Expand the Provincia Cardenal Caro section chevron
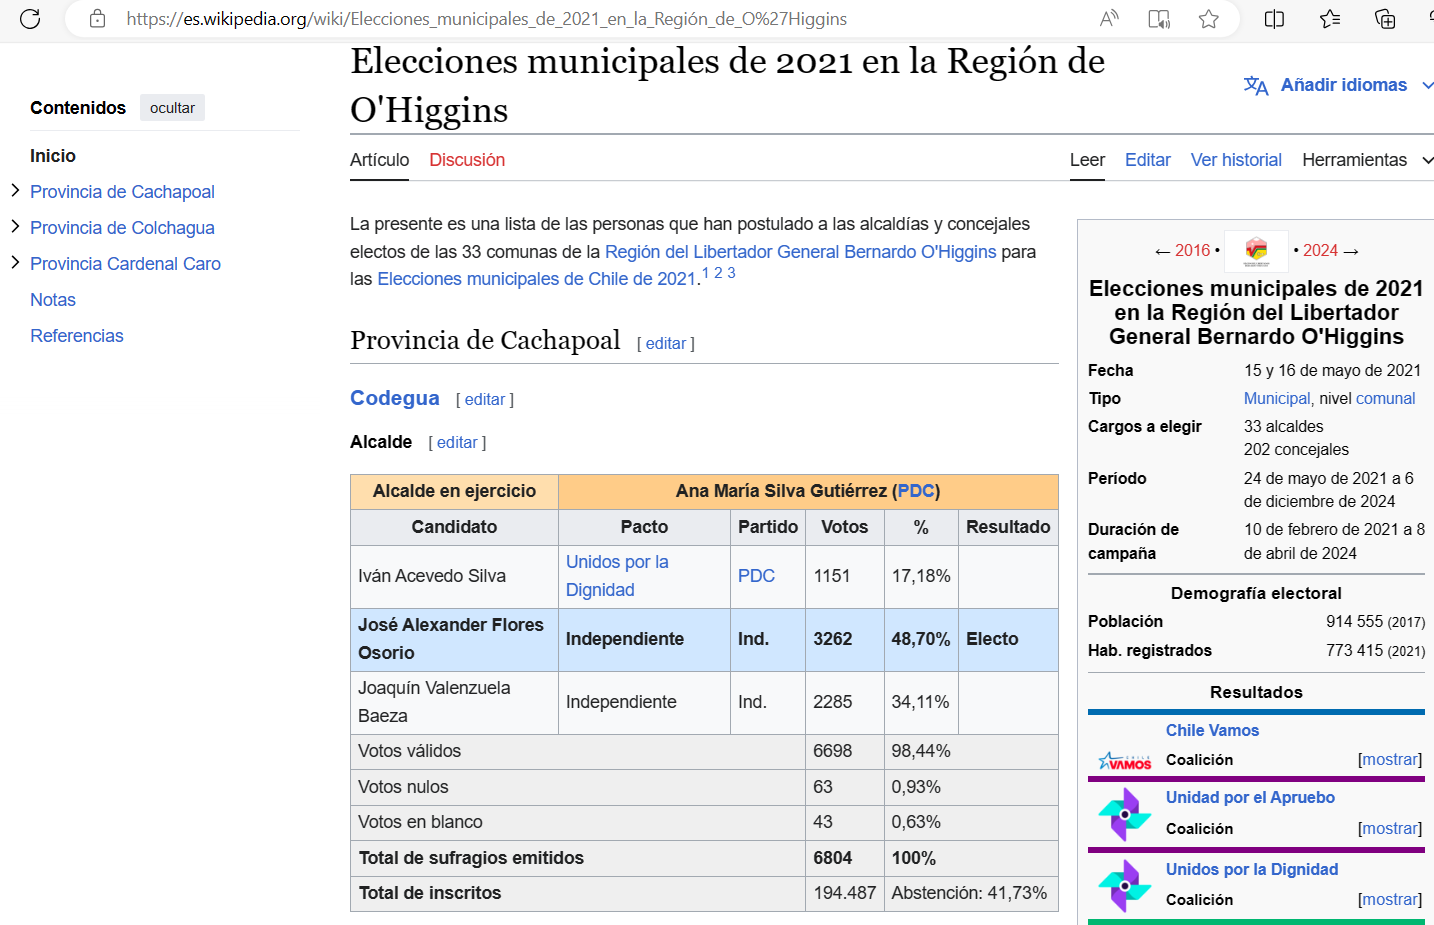1434x925 pixels. click(x=15, y=262)
